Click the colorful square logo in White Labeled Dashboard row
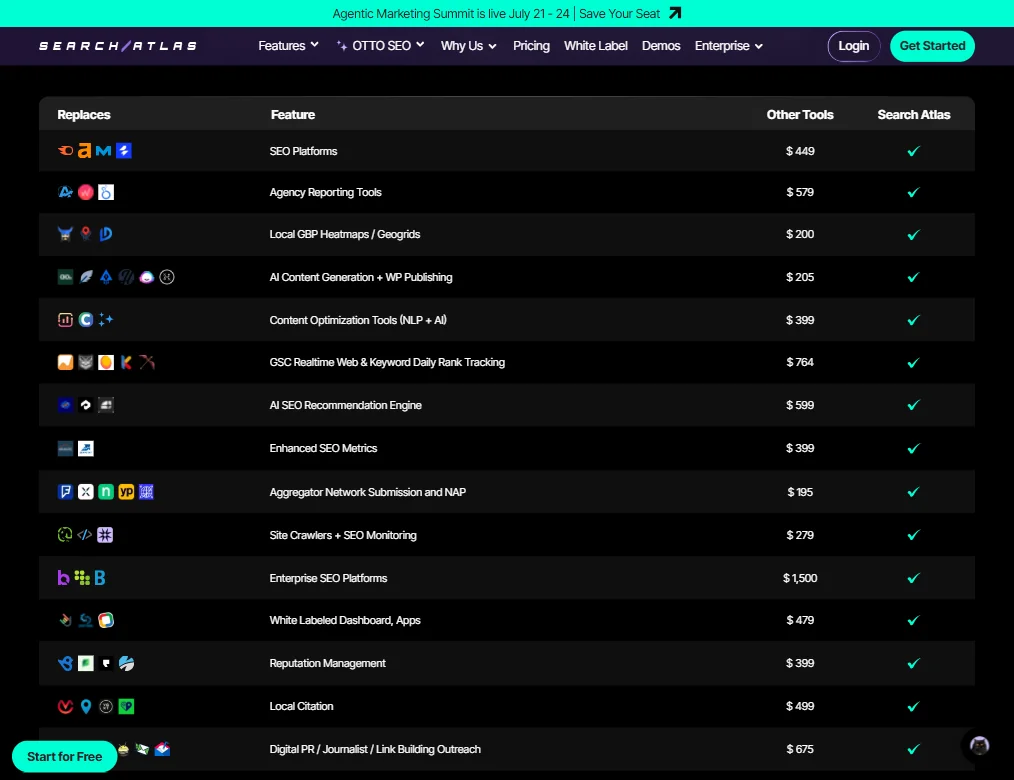 (x=106, y=620)
